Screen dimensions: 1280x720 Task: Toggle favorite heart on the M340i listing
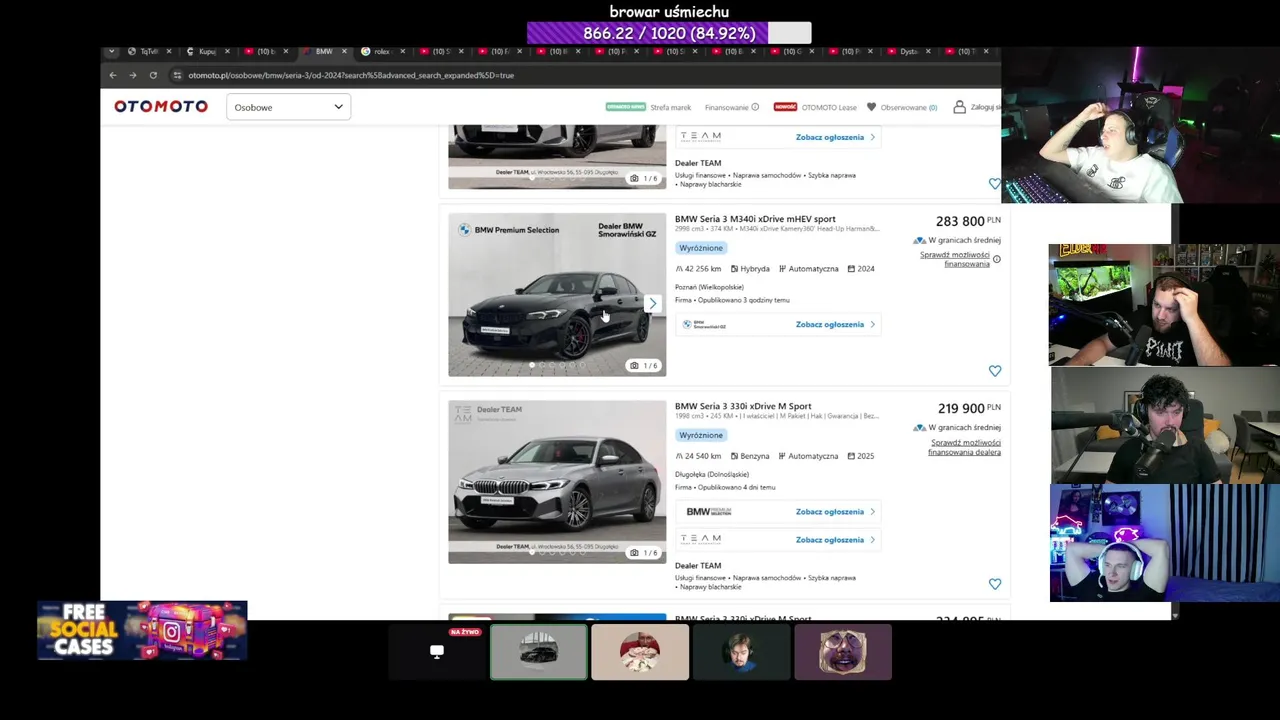coord(994,371)
